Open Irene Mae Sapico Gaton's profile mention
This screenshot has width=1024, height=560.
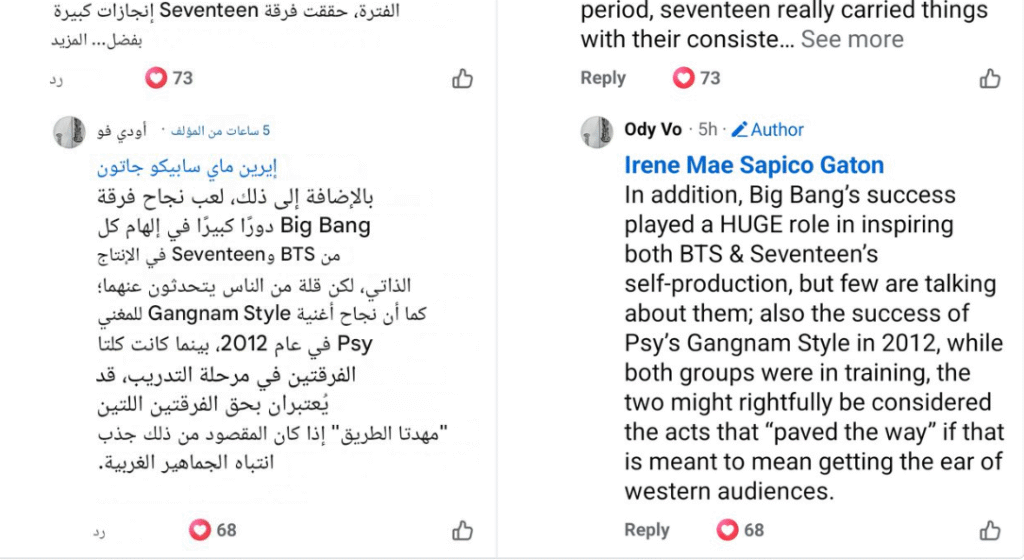[754, 165]
